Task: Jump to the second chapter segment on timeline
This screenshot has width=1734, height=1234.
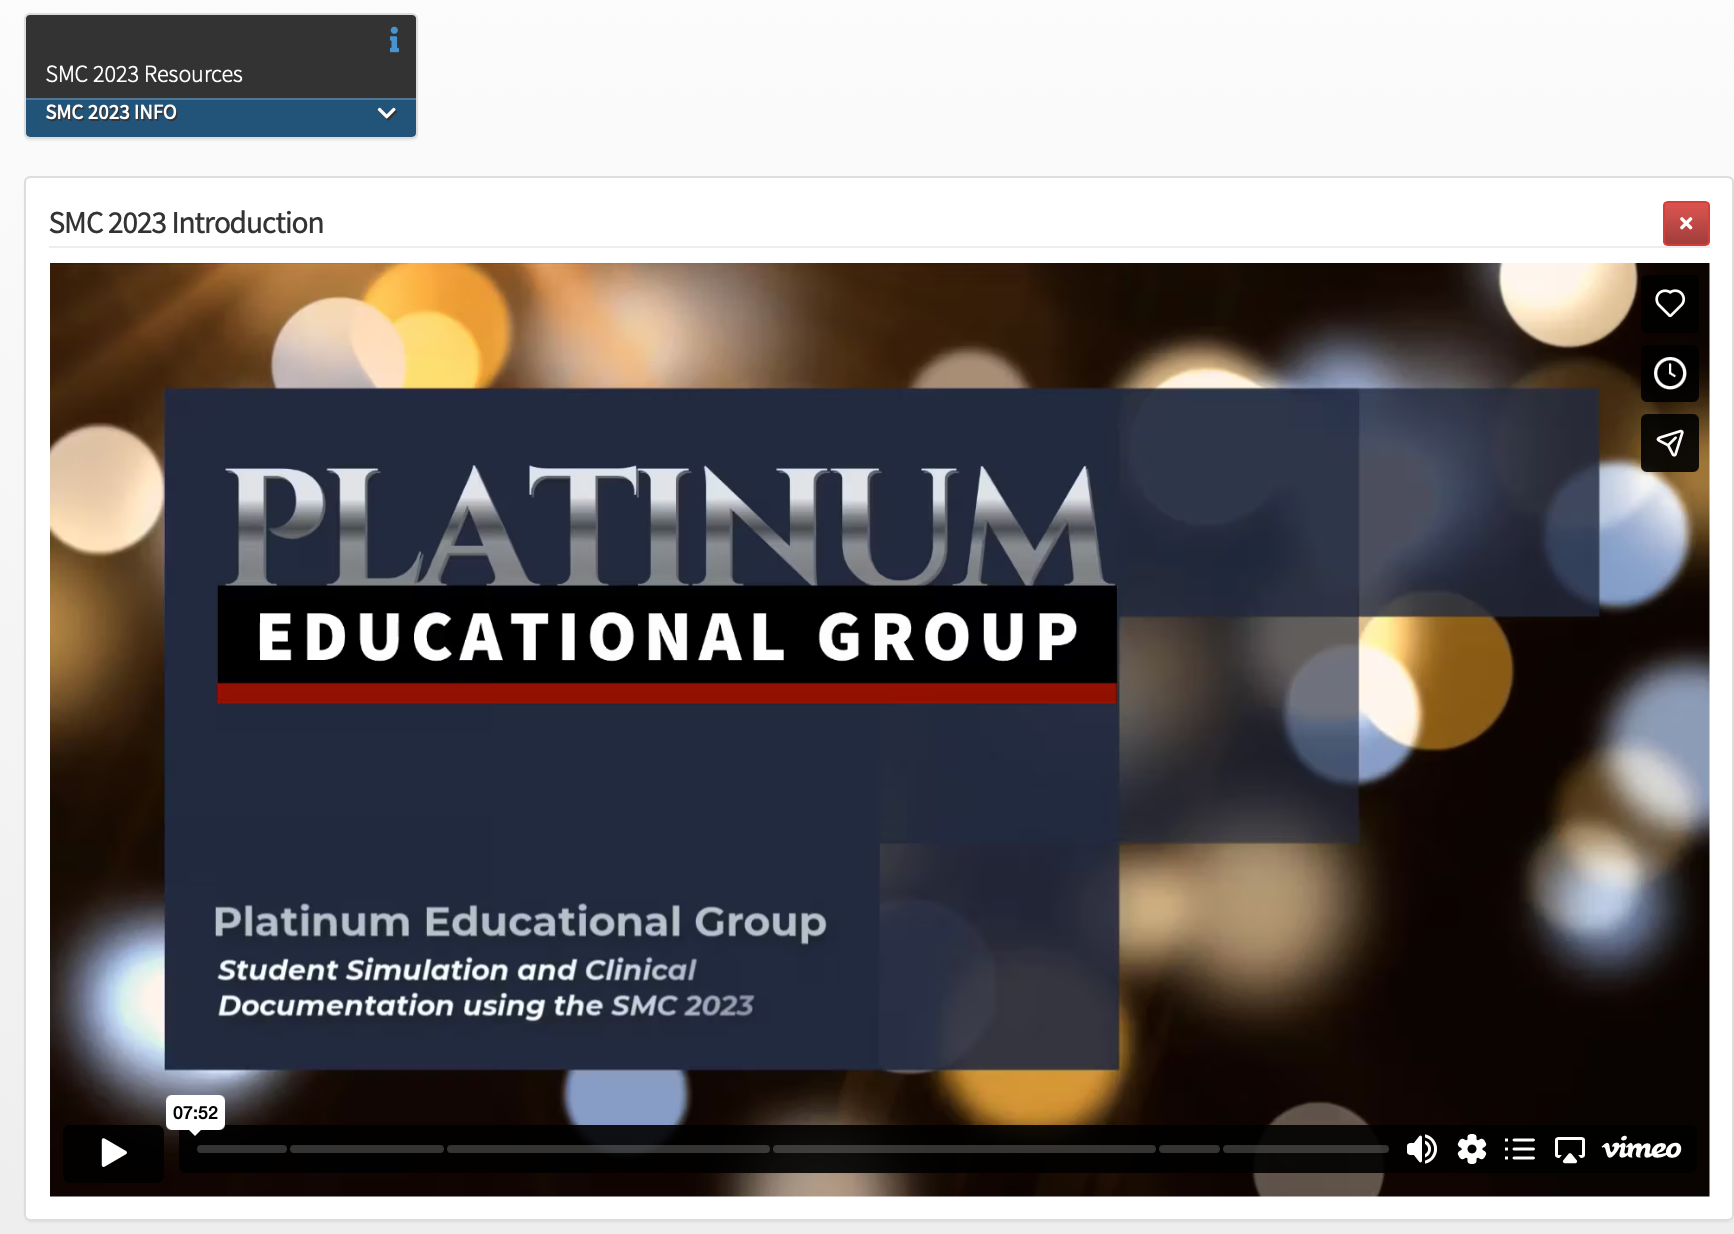Action: [x=367, y=1149]
